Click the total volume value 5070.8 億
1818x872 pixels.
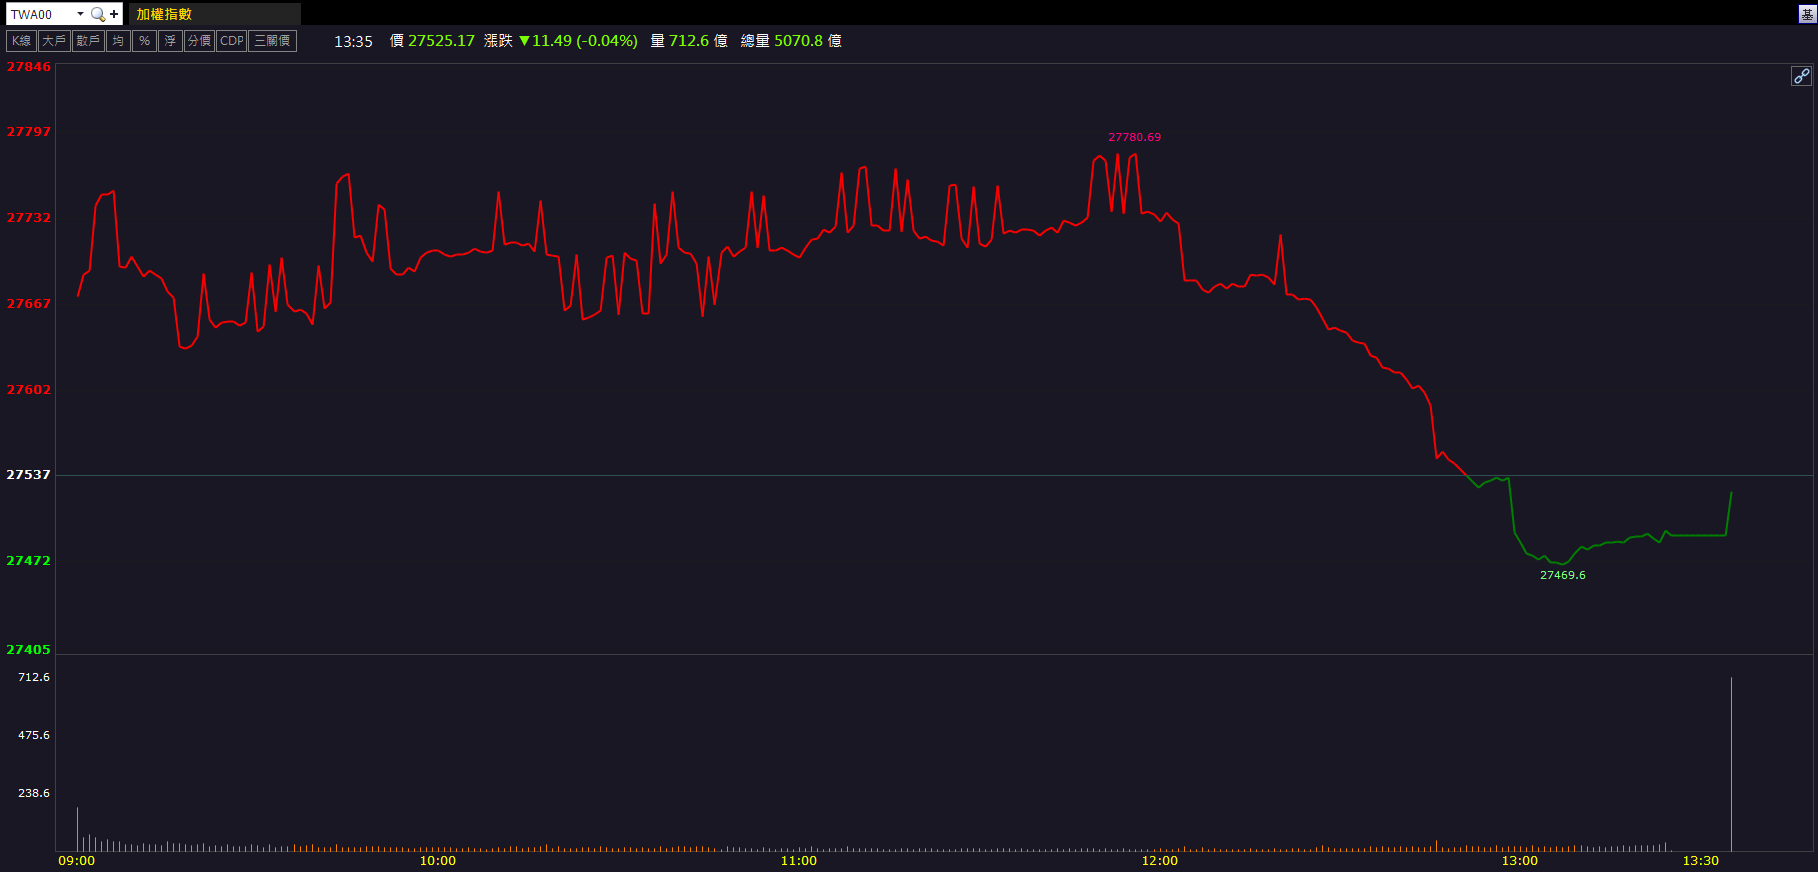coord(808,41)
